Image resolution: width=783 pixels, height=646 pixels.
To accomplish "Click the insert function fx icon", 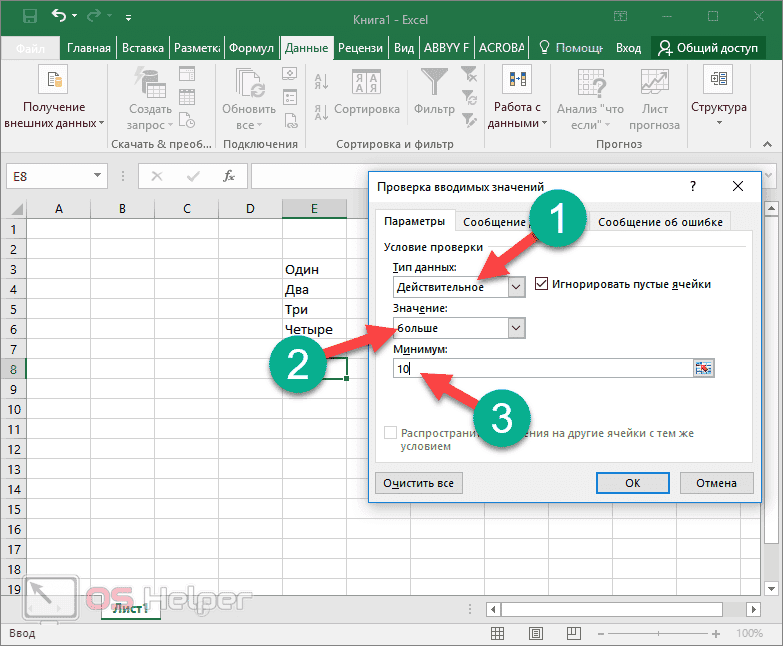I will (229, 176).
